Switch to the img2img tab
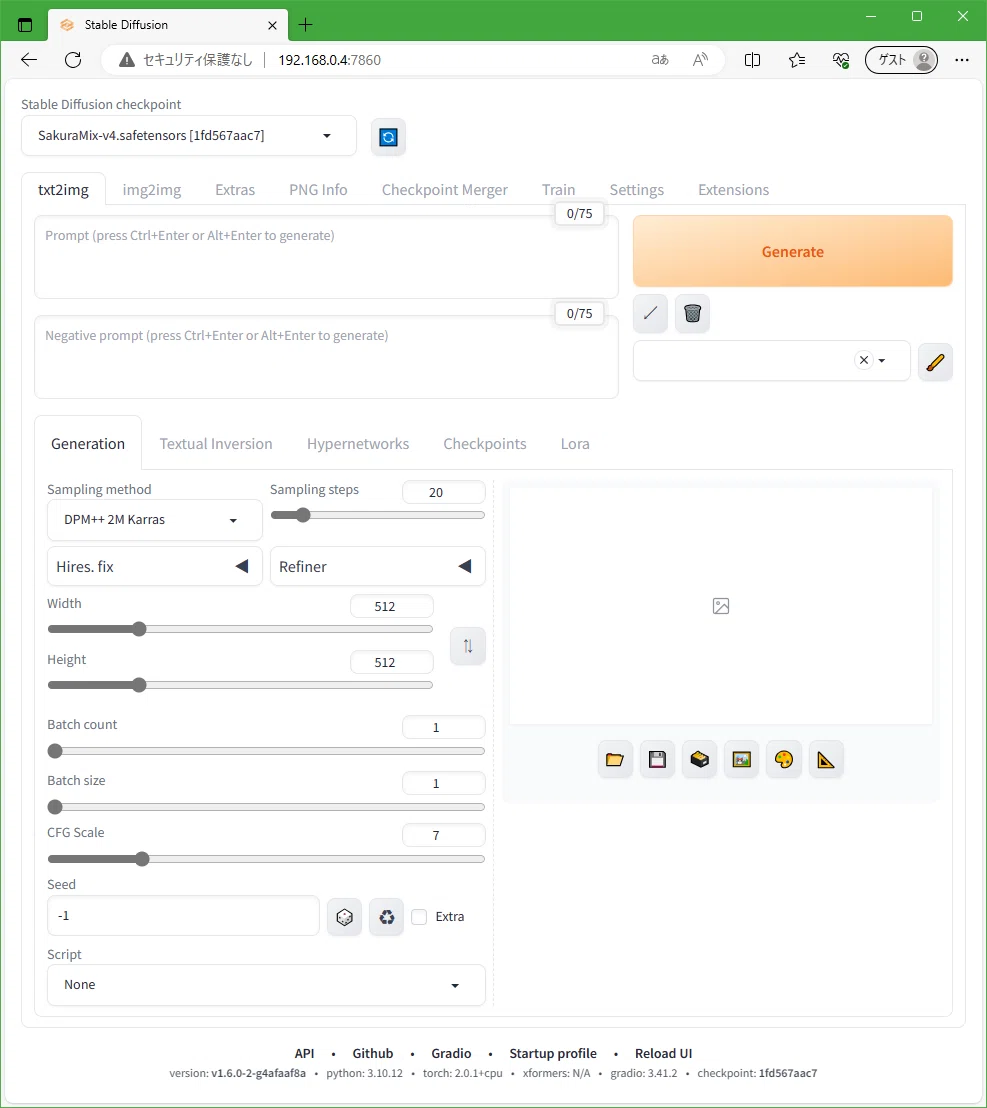This screenshot has width=987, height=1108. (152, 190)
